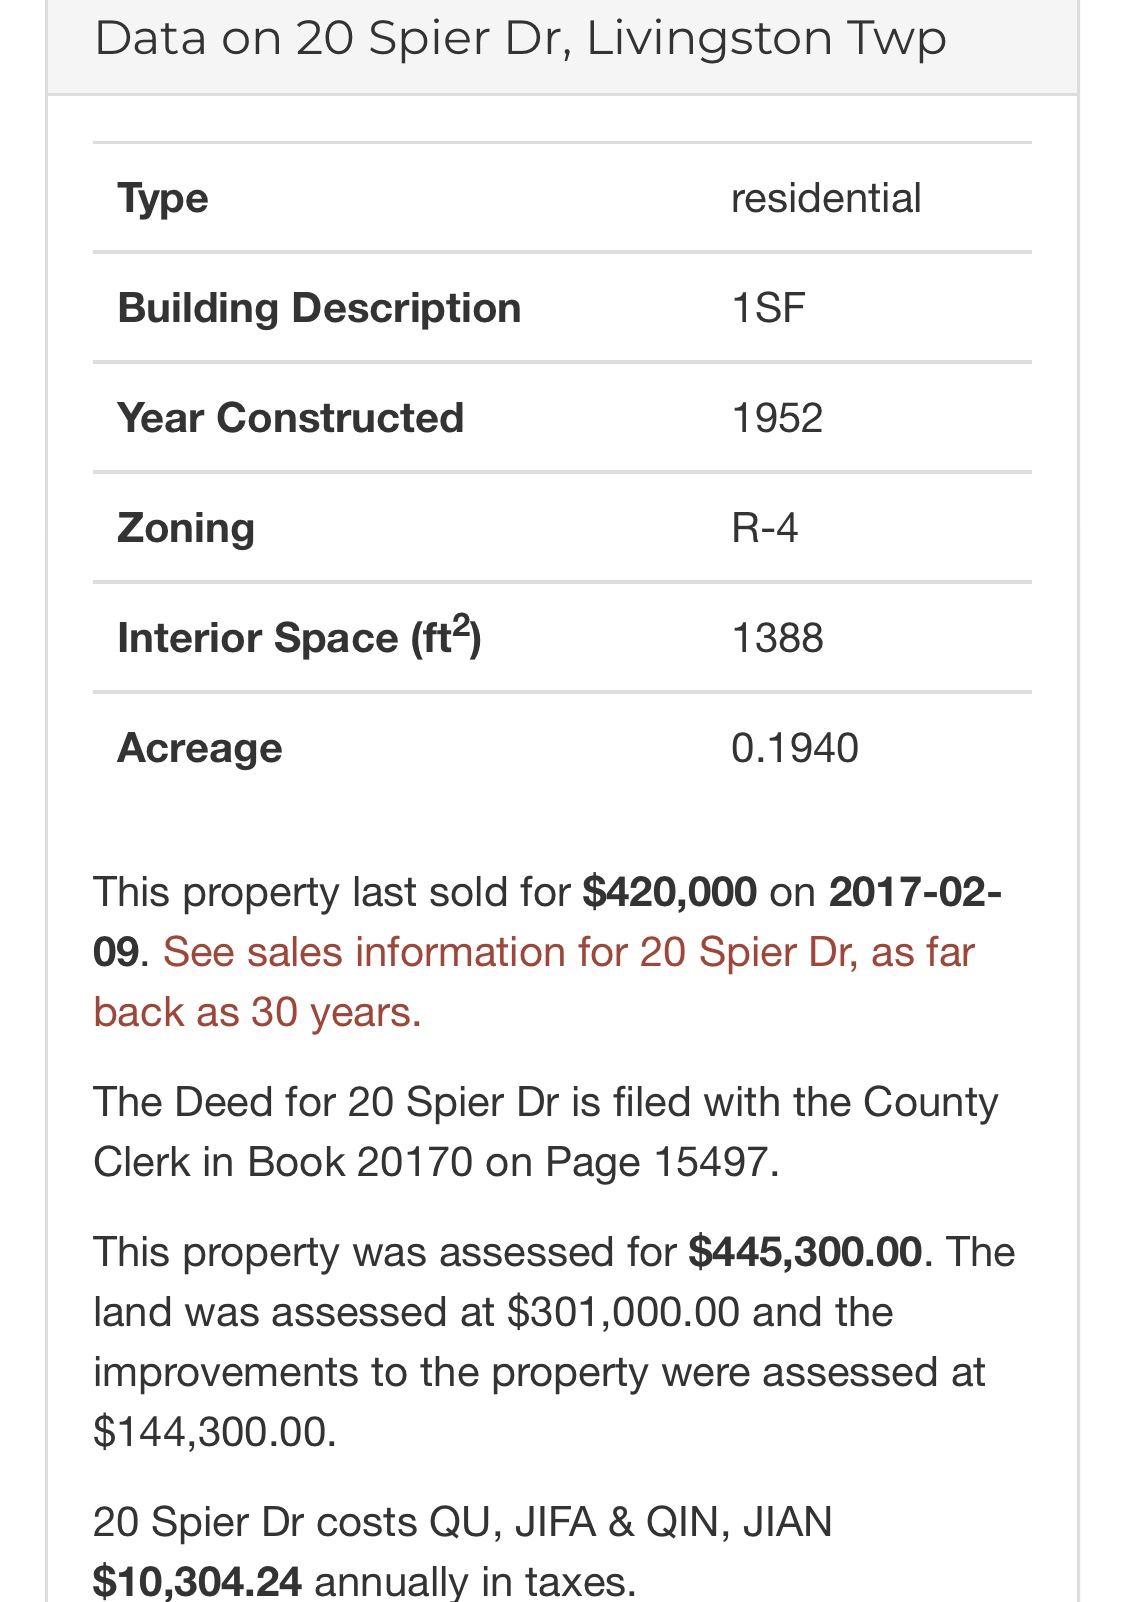
Task: Click the year value 1952
Action: pyautogui.click(x=777, y=418)
